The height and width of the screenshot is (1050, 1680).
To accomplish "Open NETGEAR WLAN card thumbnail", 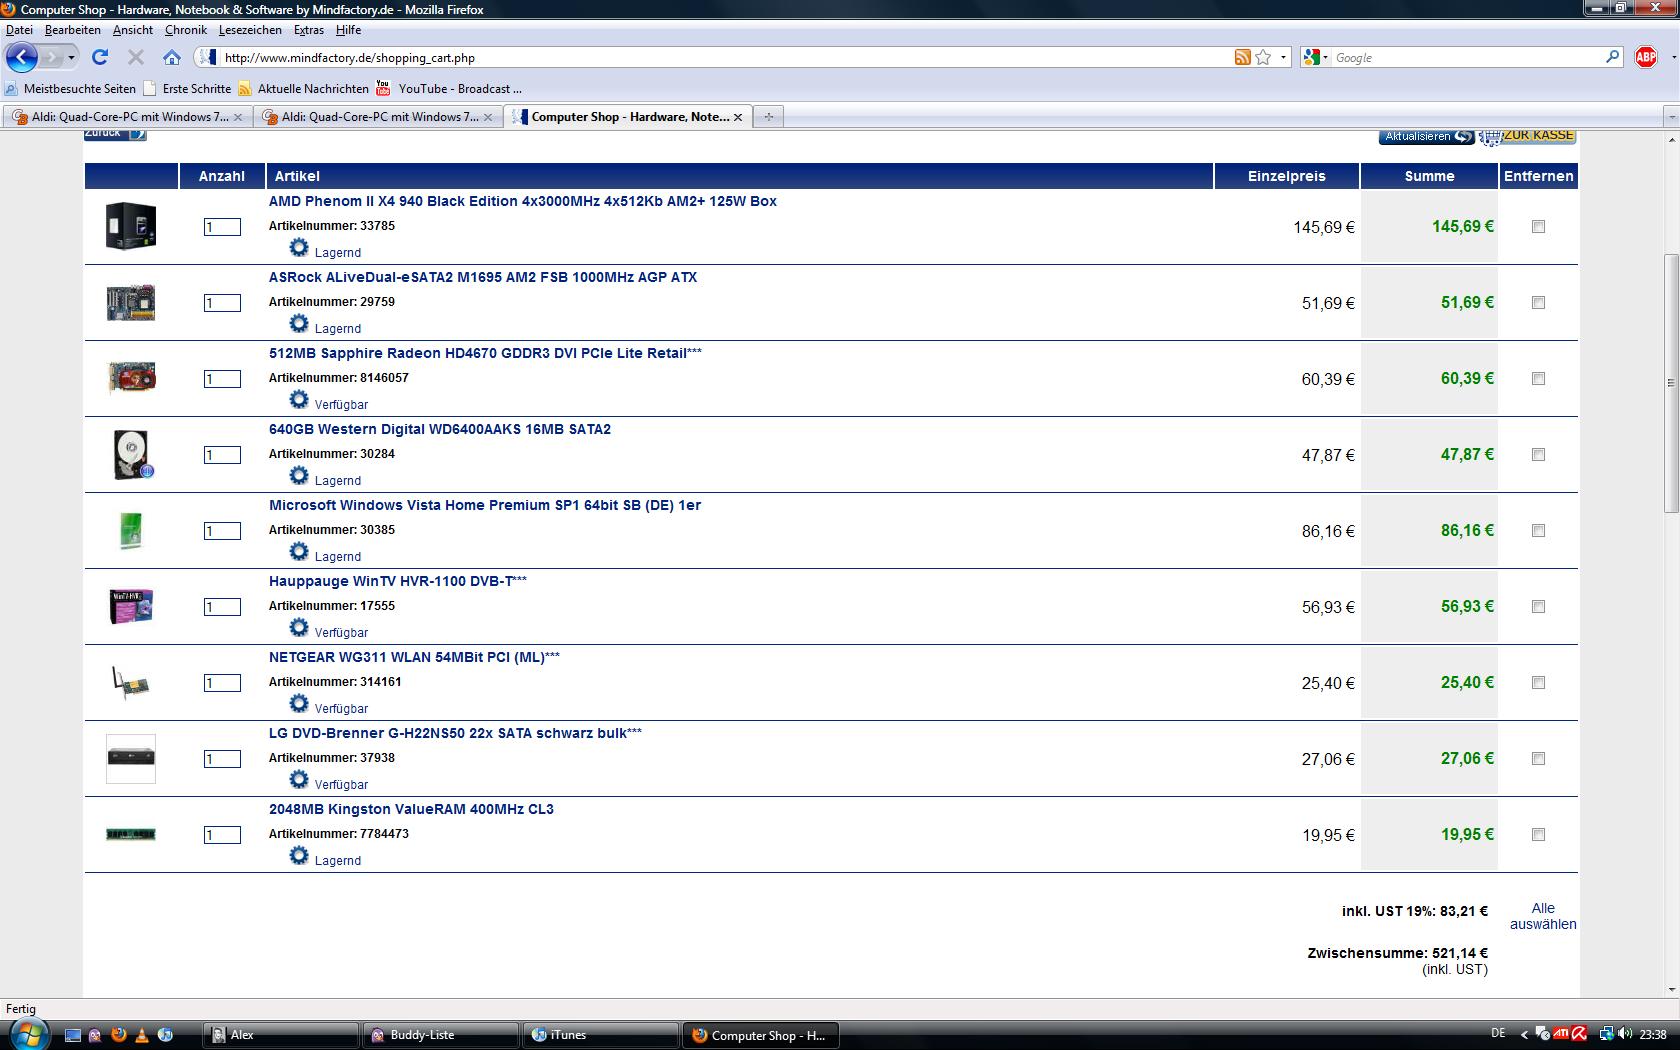I will tap(131, 682).
